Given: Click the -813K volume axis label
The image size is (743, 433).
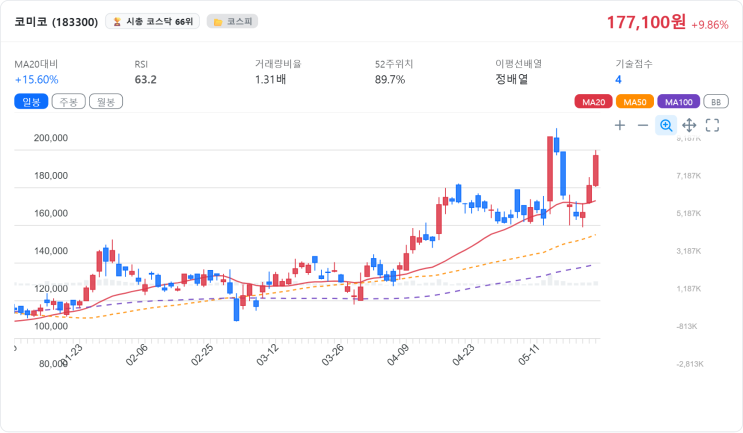Looking at the screenshot, I should pyautogui.click(x=687, y=326).
